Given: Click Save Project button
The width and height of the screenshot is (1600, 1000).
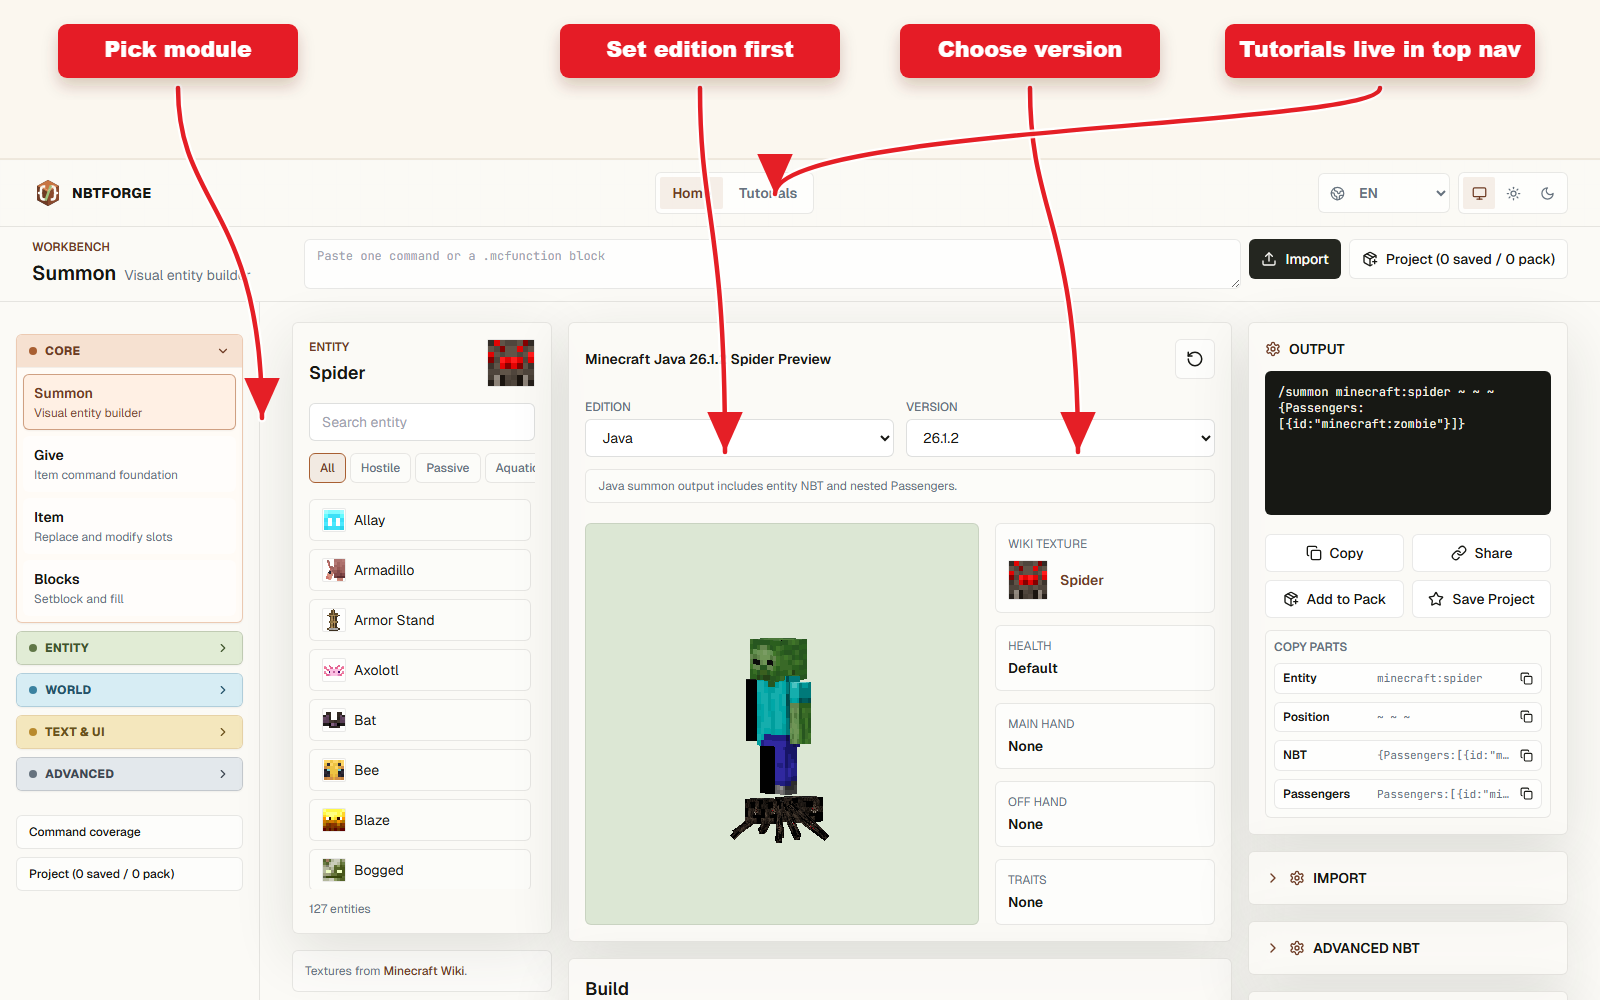Looking at the screenshot, I should point(1481,599).
